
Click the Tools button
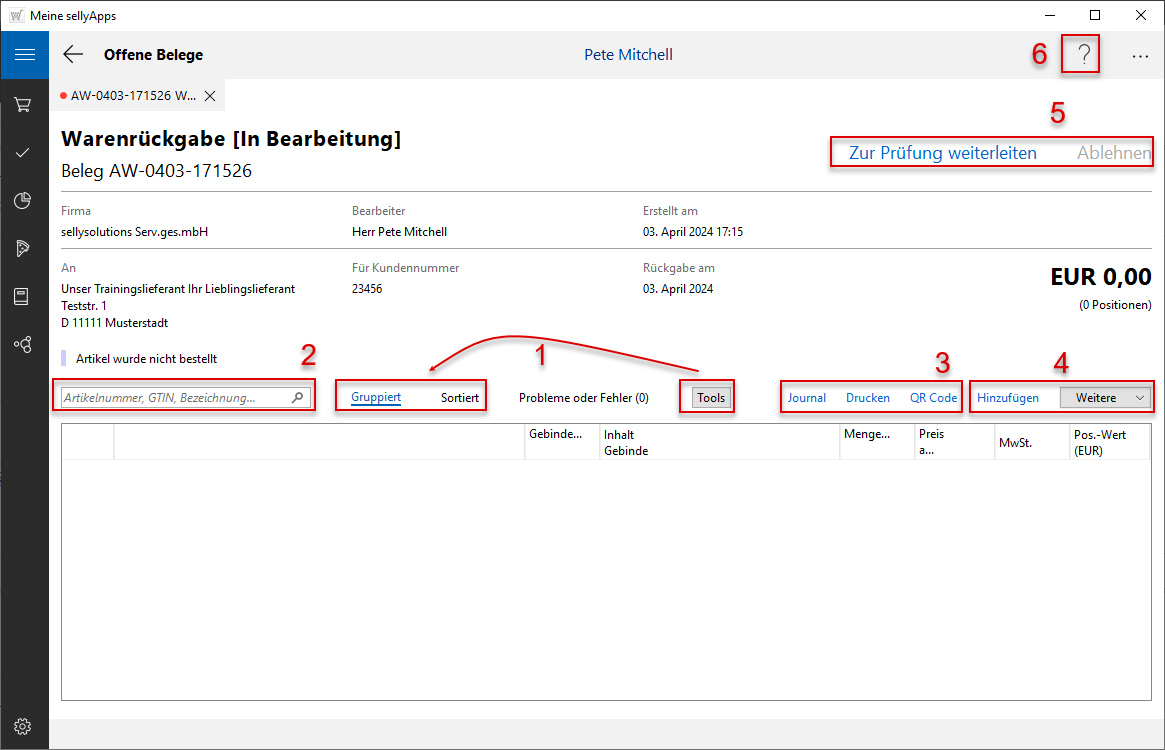click(711, 397)
